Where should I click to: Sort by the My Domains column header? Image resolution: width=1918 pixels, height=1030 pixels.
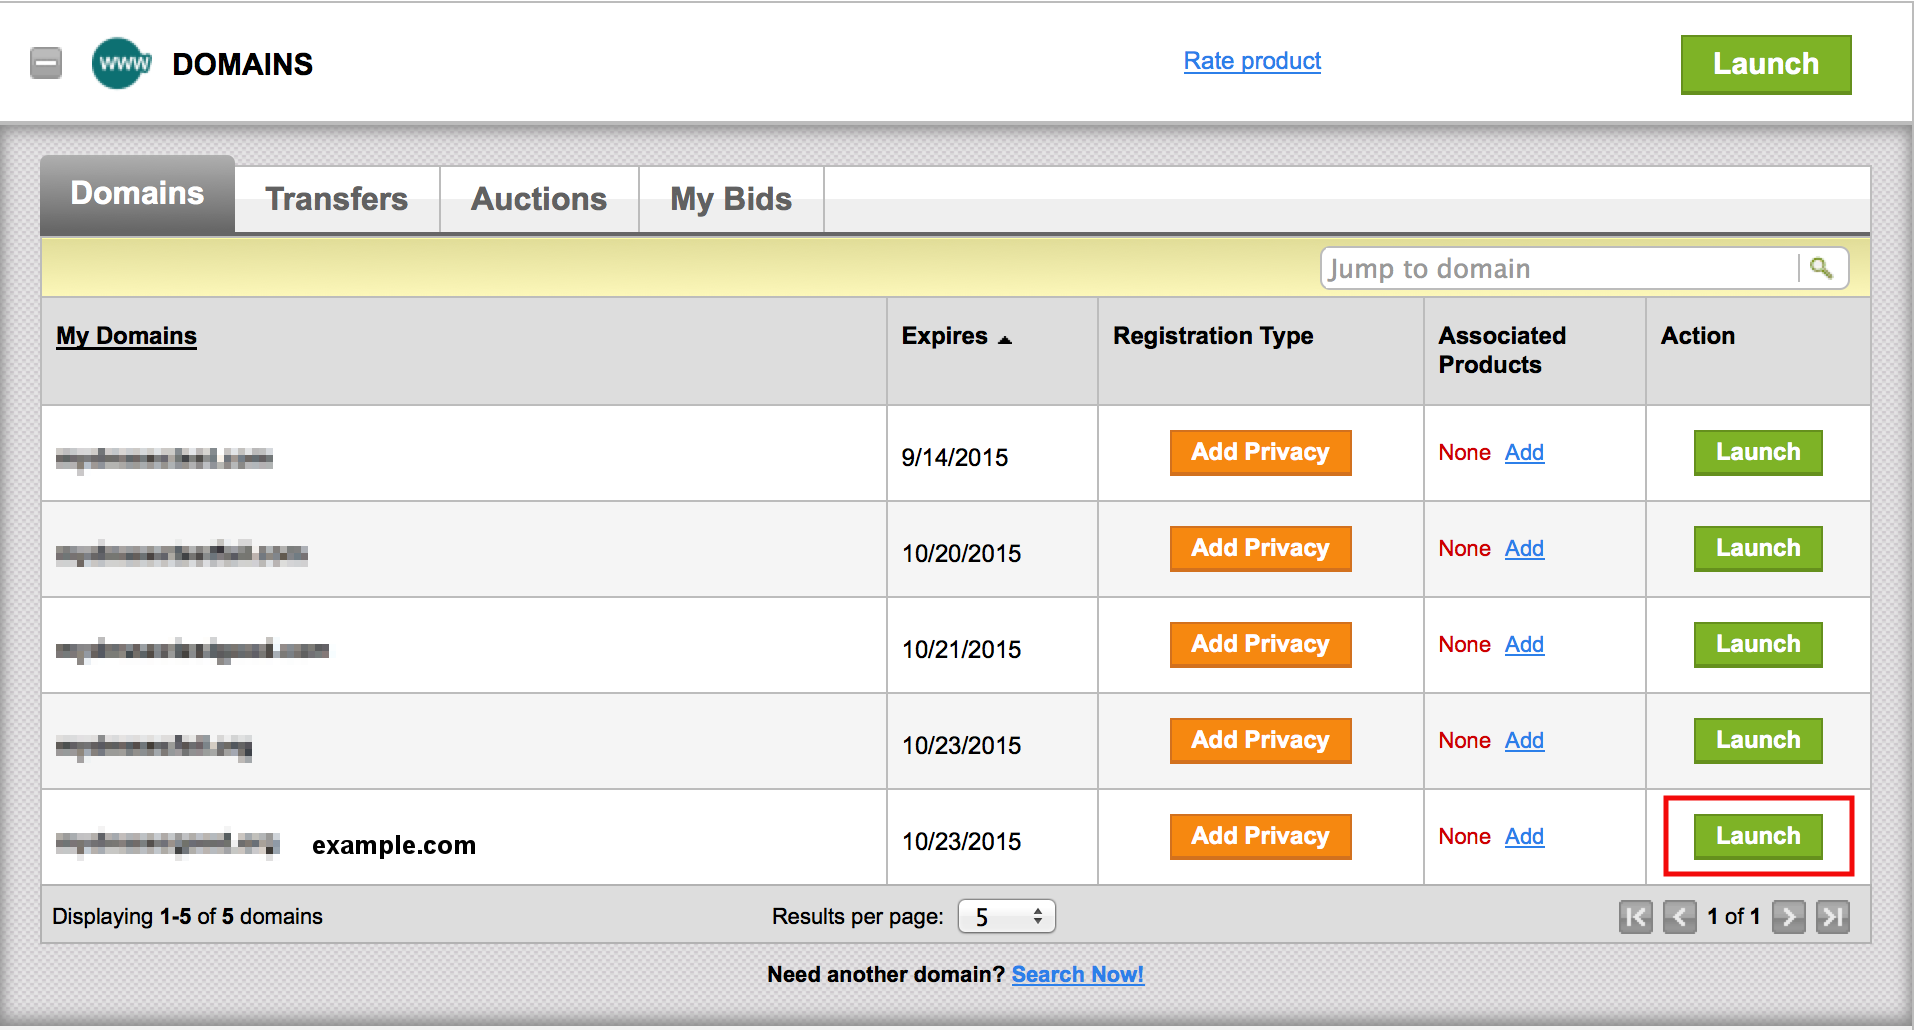[x=126, y=336]
